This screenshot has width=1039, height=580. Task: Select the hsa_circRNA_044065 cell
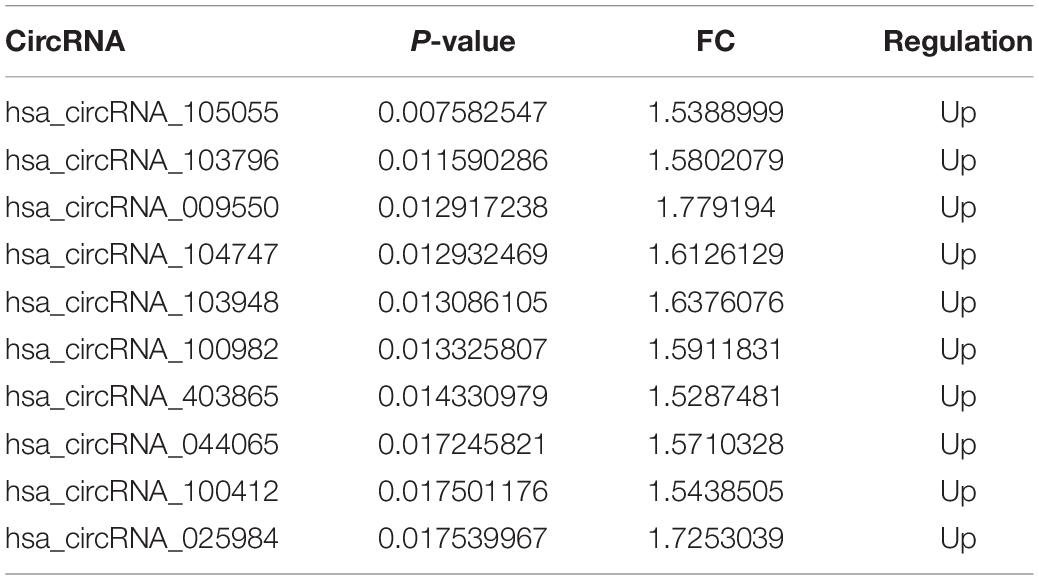[x=142, y=444]
